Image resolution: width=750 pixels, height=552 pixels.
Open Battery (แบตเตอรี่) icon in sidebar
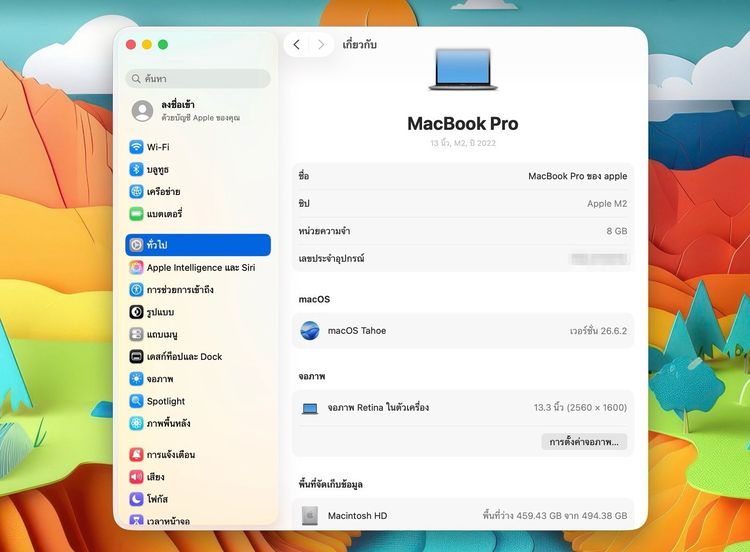click(x=136, y=213)
